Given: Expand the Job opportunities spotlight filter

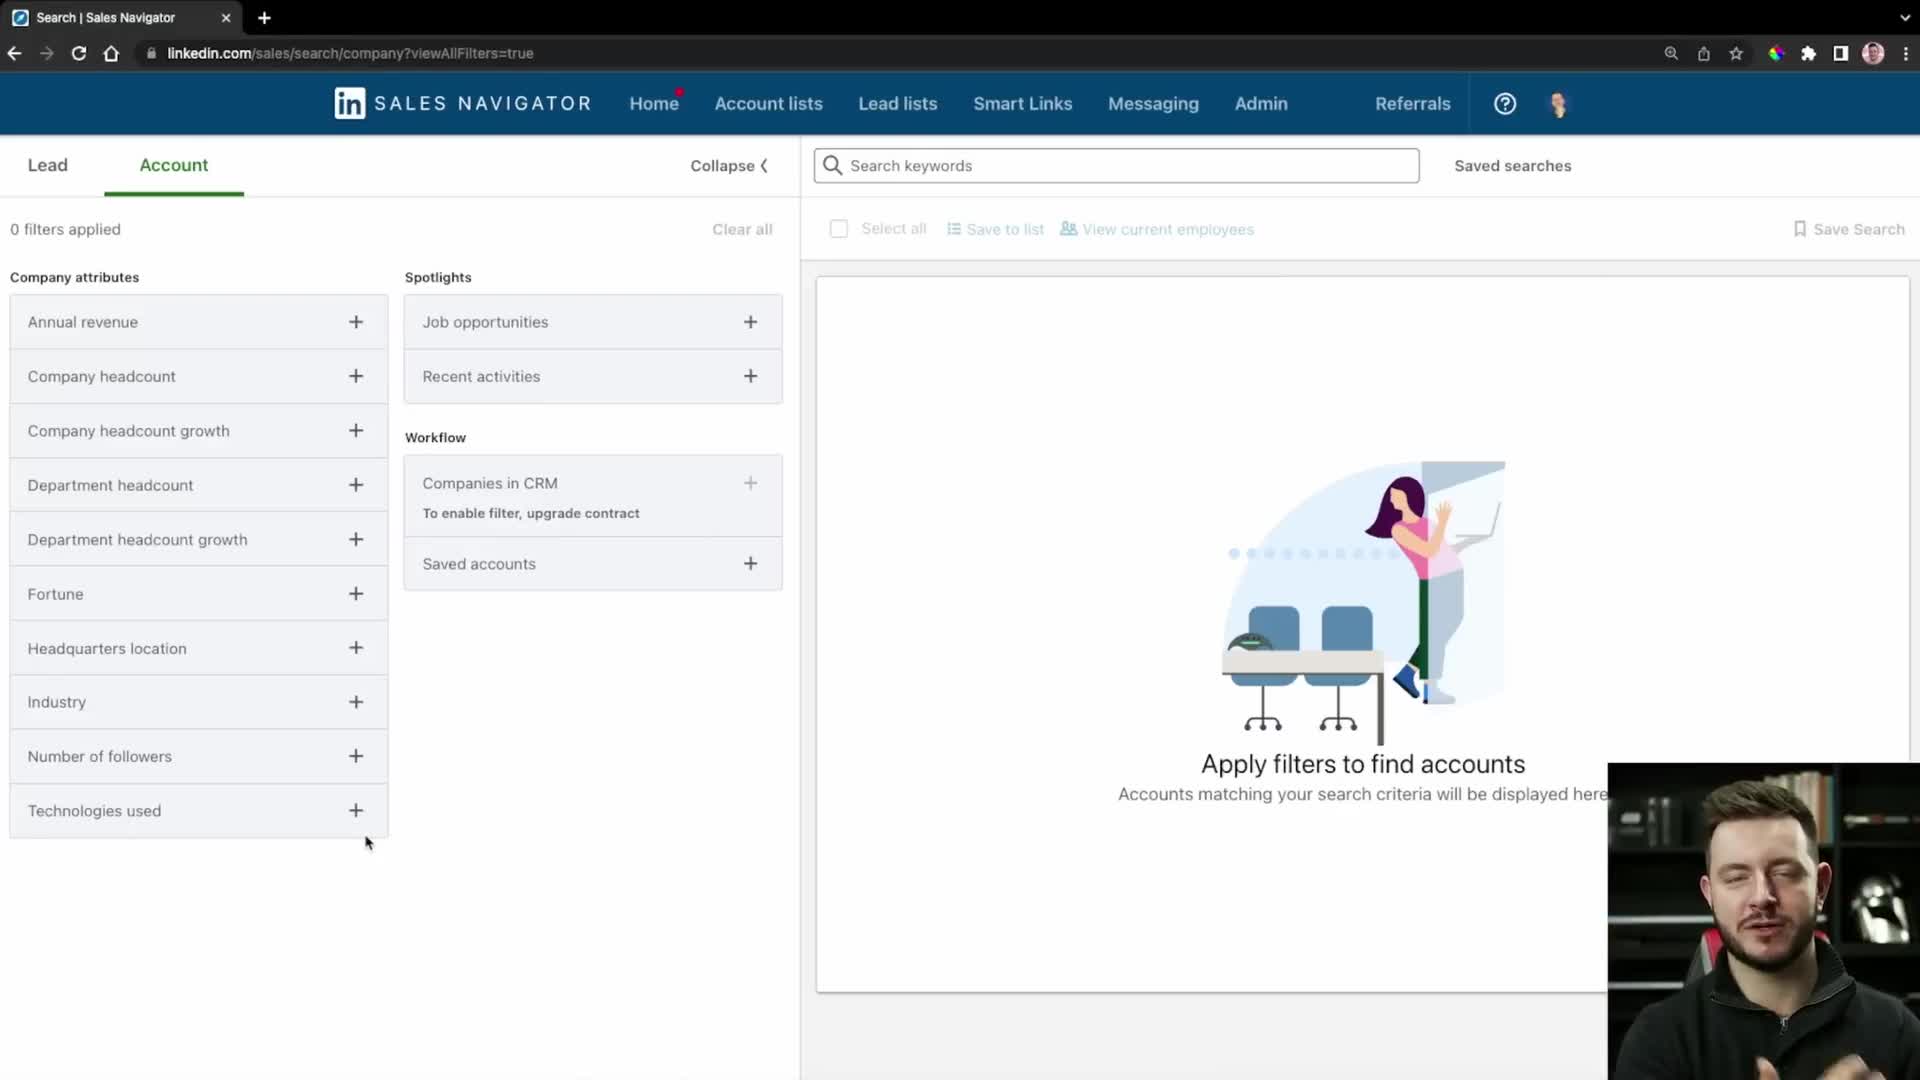Looking at the screenshot, I should coord(750,322).
